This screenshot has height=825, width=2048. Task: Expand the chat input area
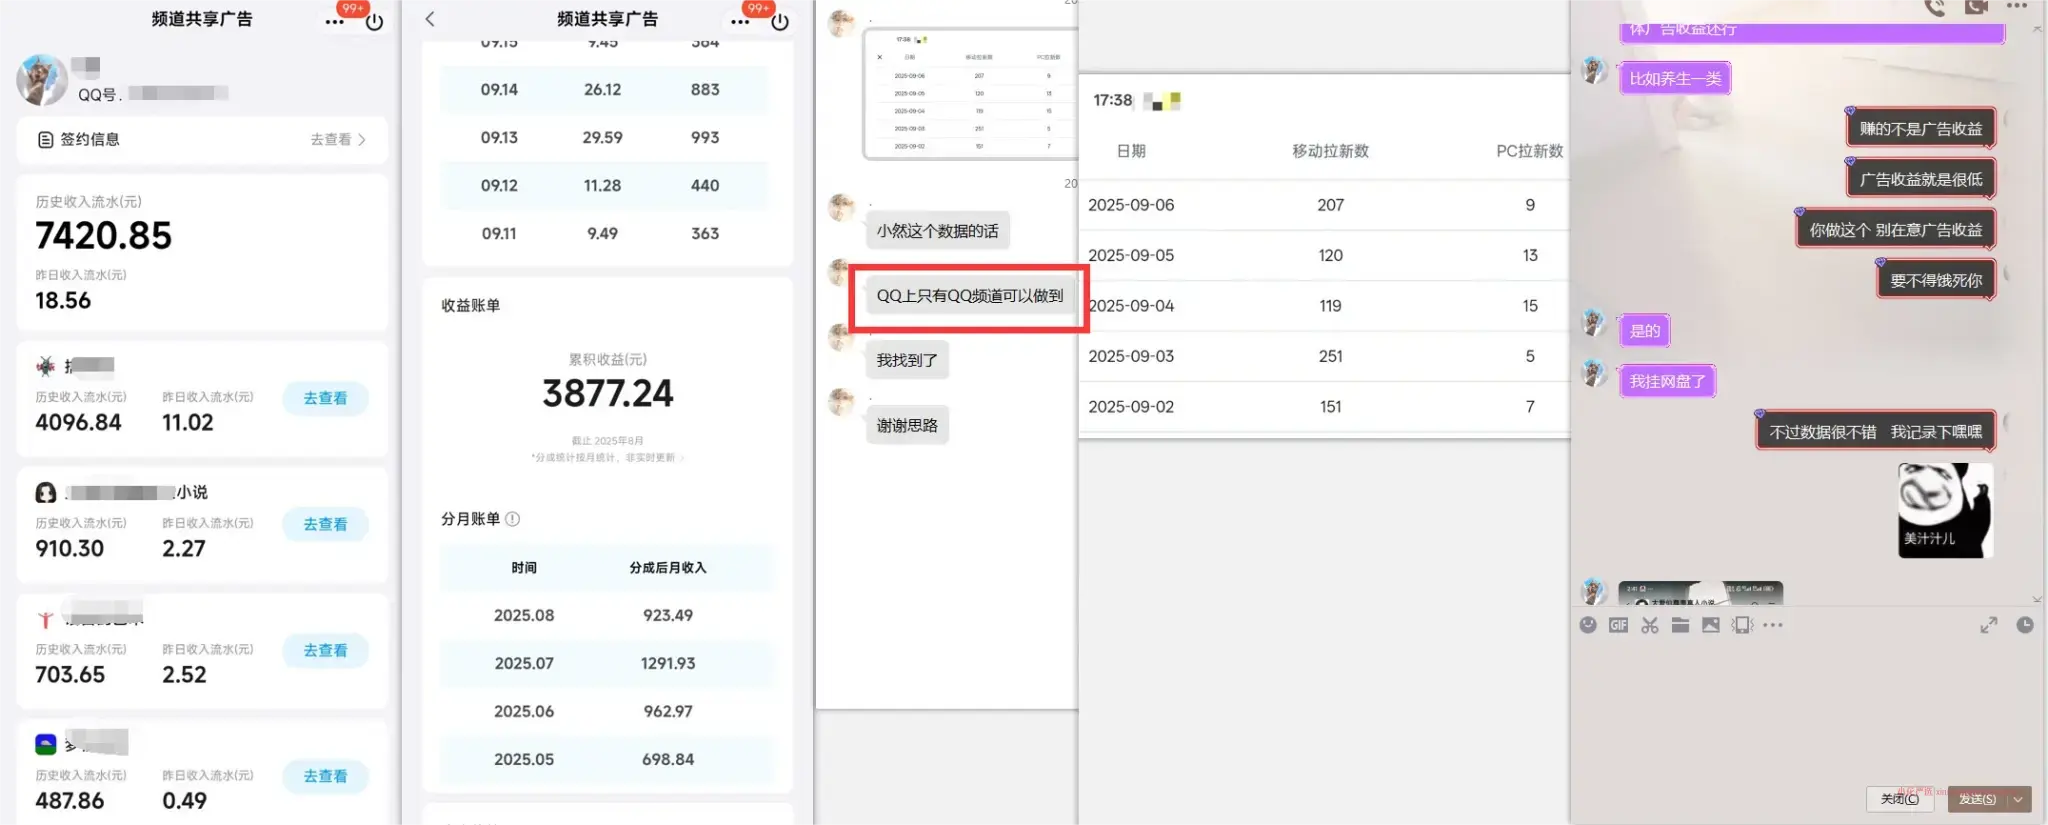[x=1989, y=625]
